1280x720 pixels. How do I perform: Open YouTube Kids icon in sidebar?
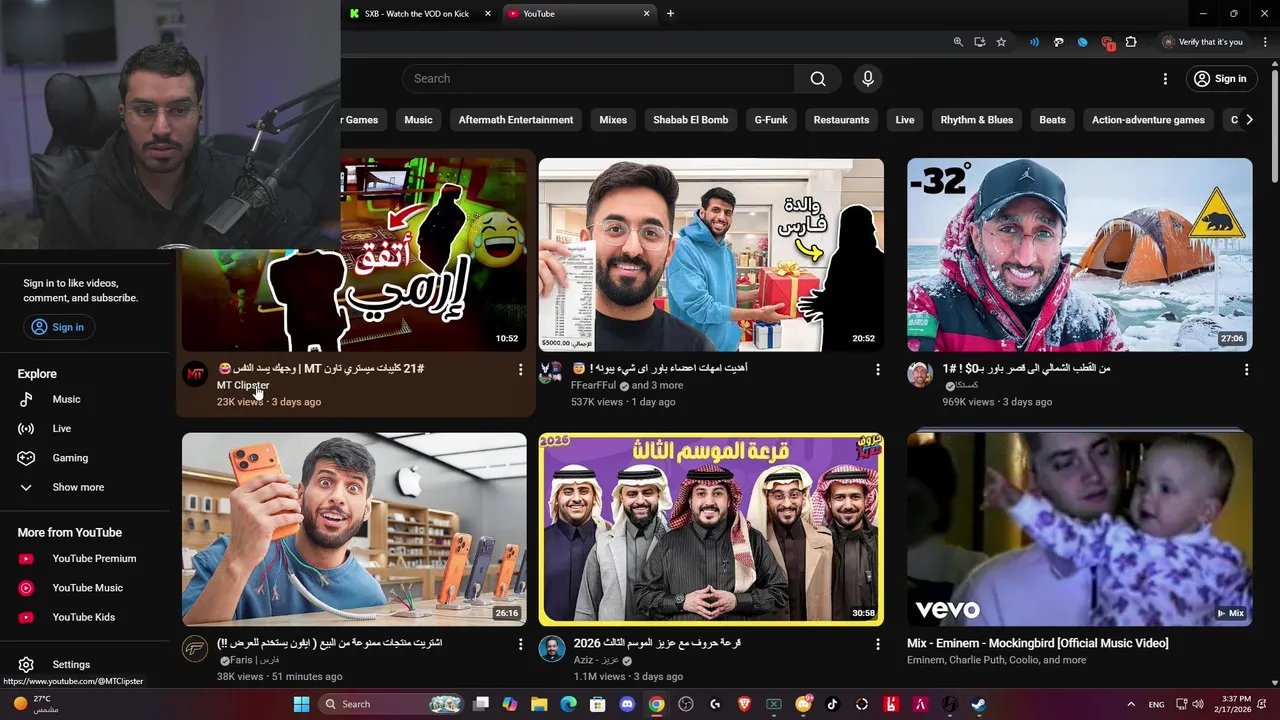click(27, 617)
